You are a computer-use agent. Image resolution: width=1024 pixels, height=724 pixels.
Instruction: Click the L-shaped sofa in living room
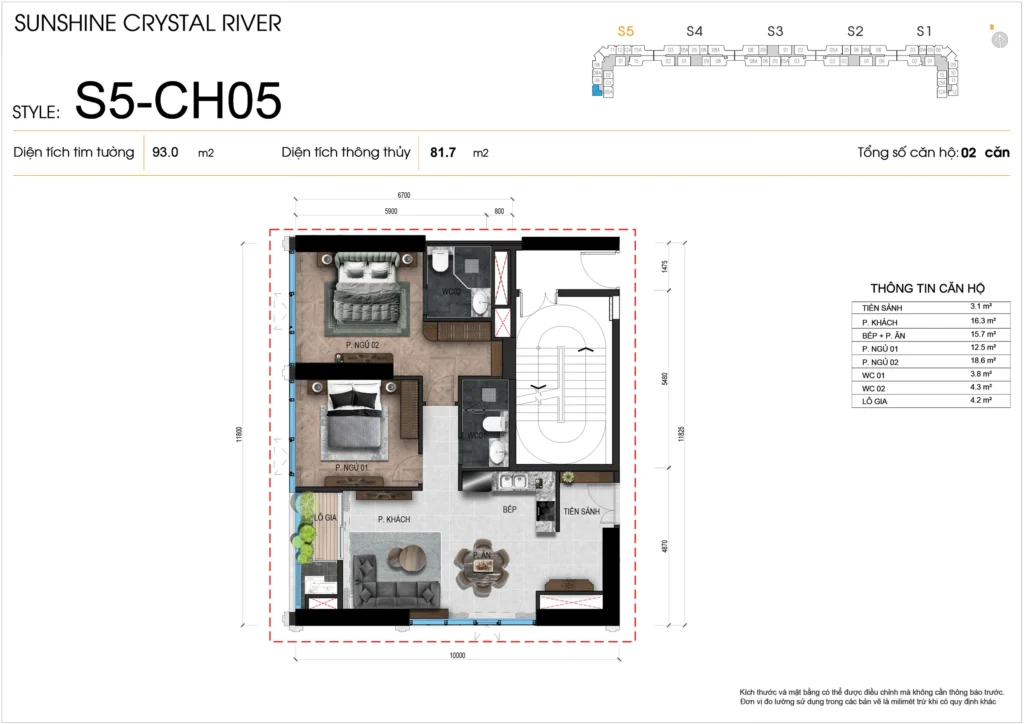click(391, 577)
